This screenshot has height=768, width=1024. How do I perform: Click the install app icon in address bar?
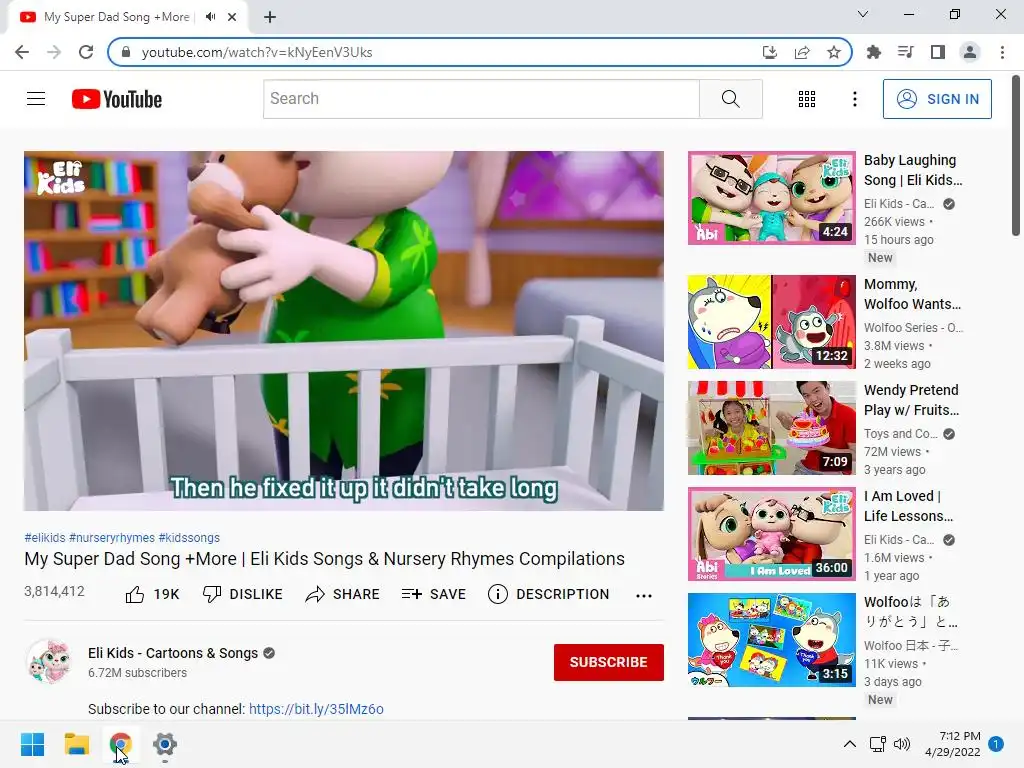(x=770, y=52)
